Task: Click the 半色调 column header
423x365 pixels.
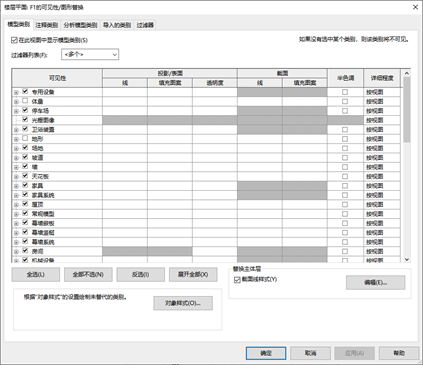Action: (x=345, y=78)
